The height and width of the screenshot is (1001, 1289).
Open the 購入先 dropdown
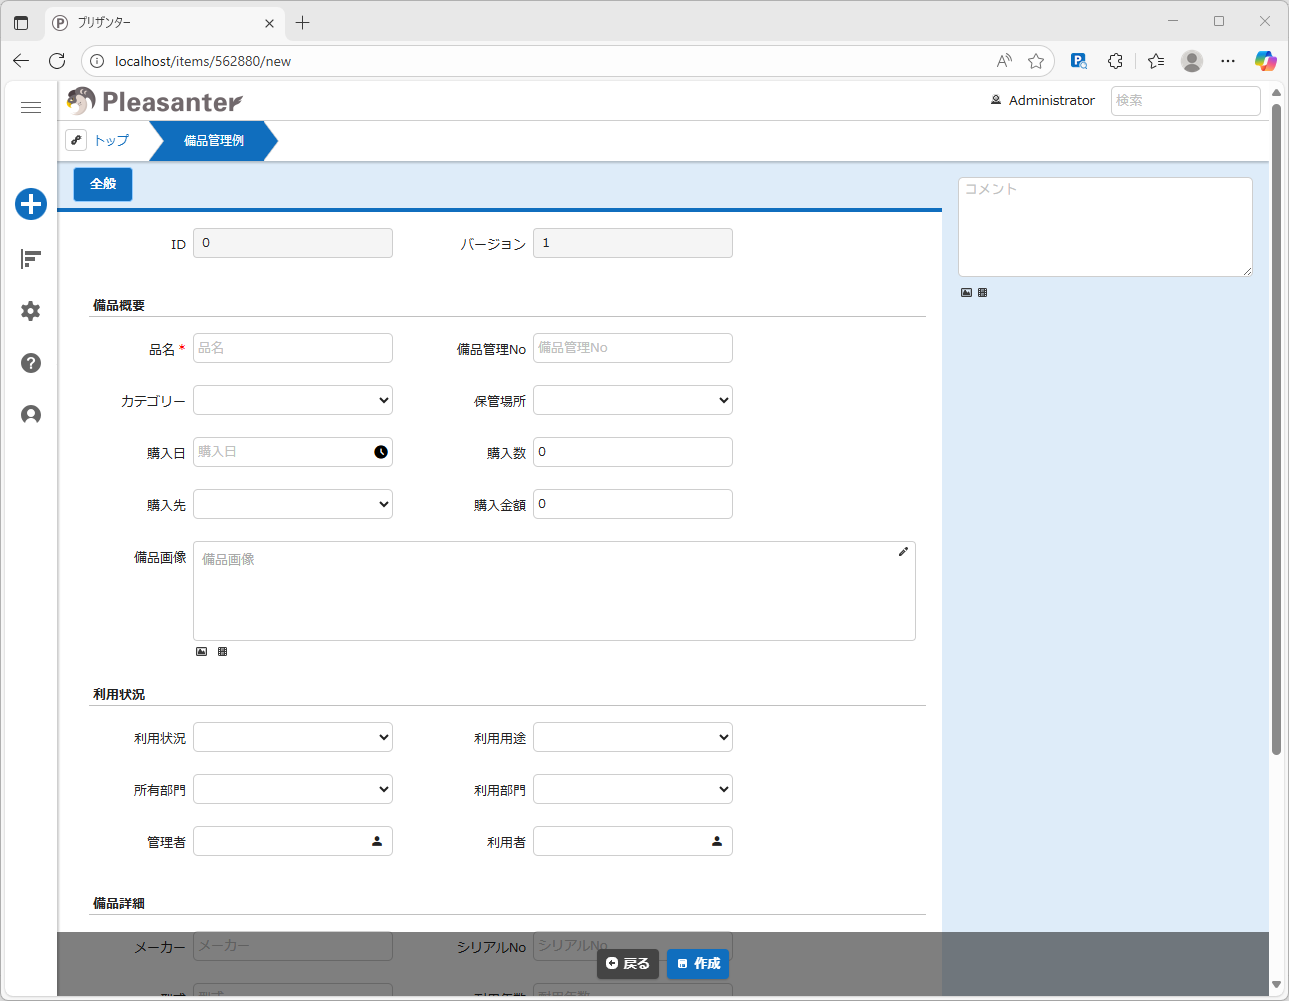pyautogui.click(x=293, y=504)
